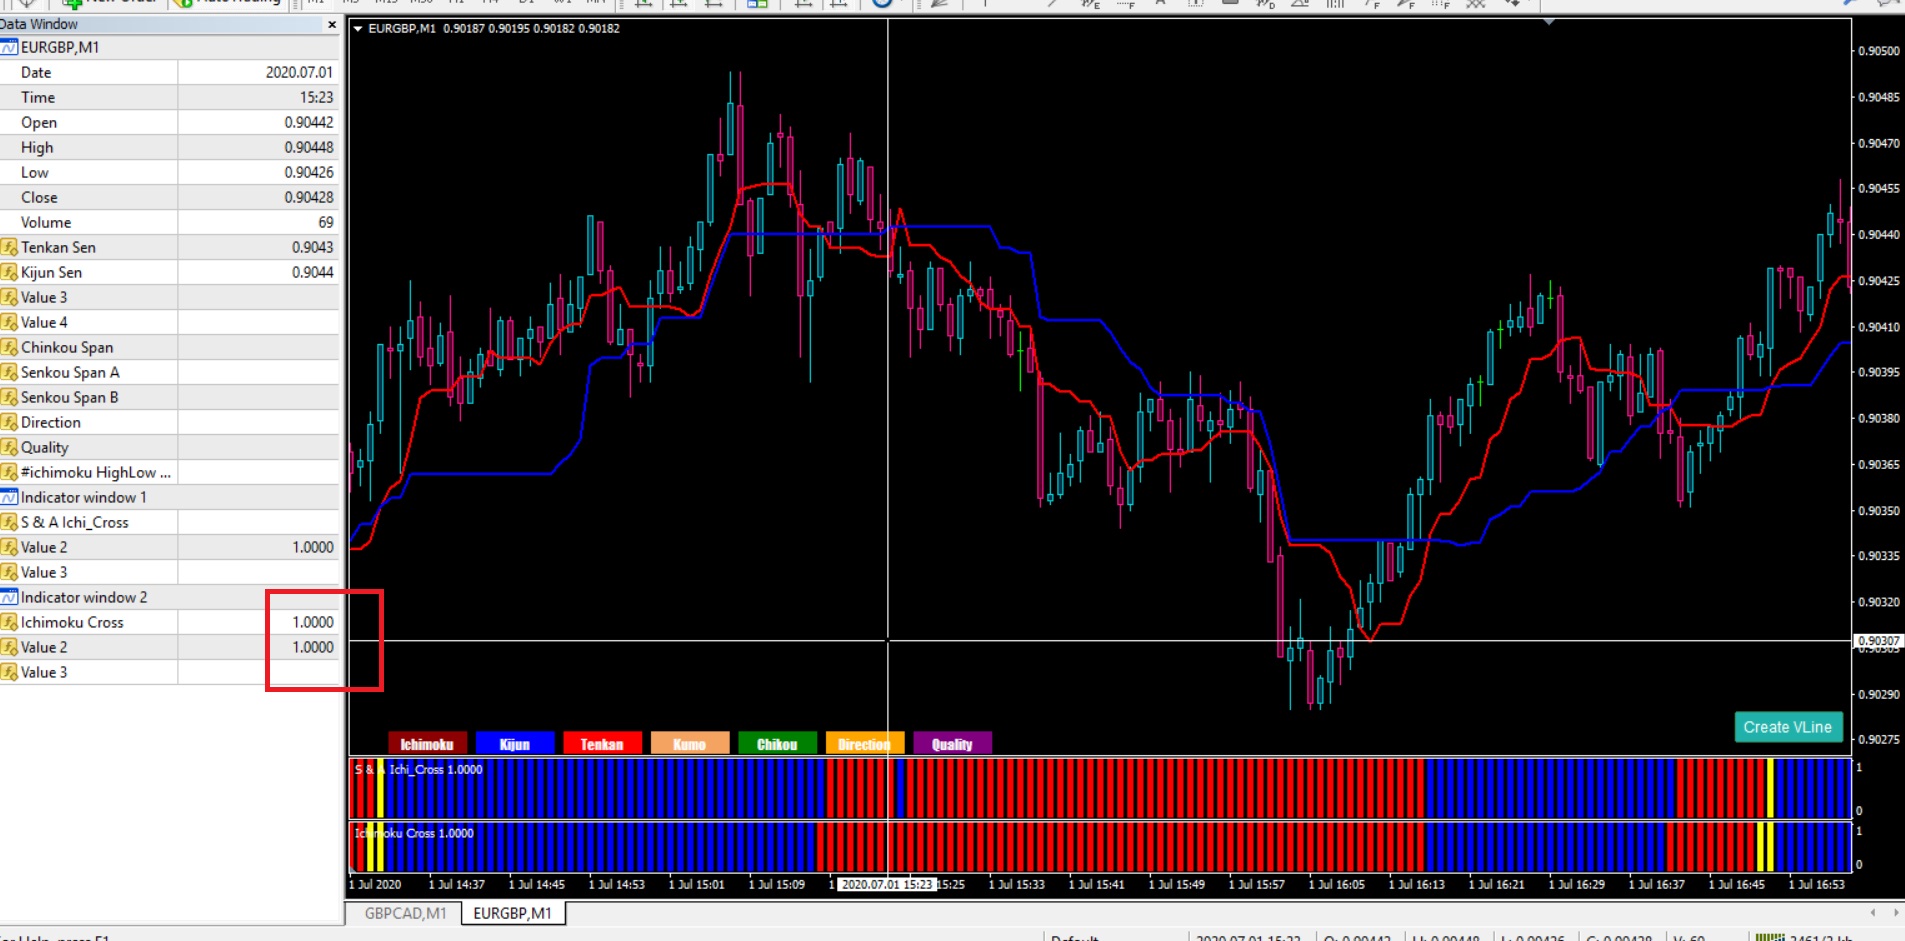Select the Time value 15:23
The width and height of the screenshot is (1905, 941).
coord(316,97)
